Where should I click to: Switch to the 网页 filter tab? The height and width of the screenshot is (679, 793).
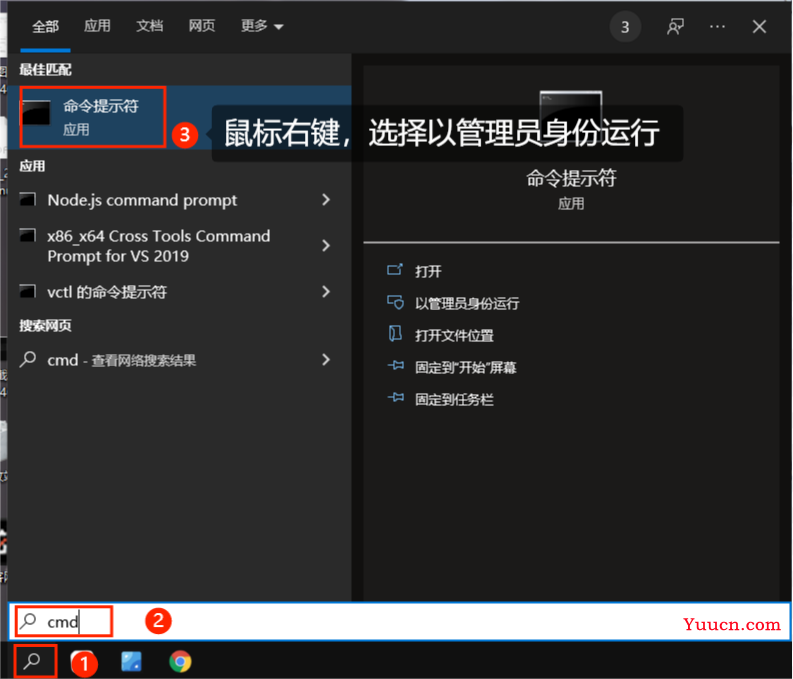[x=202, y=26]
